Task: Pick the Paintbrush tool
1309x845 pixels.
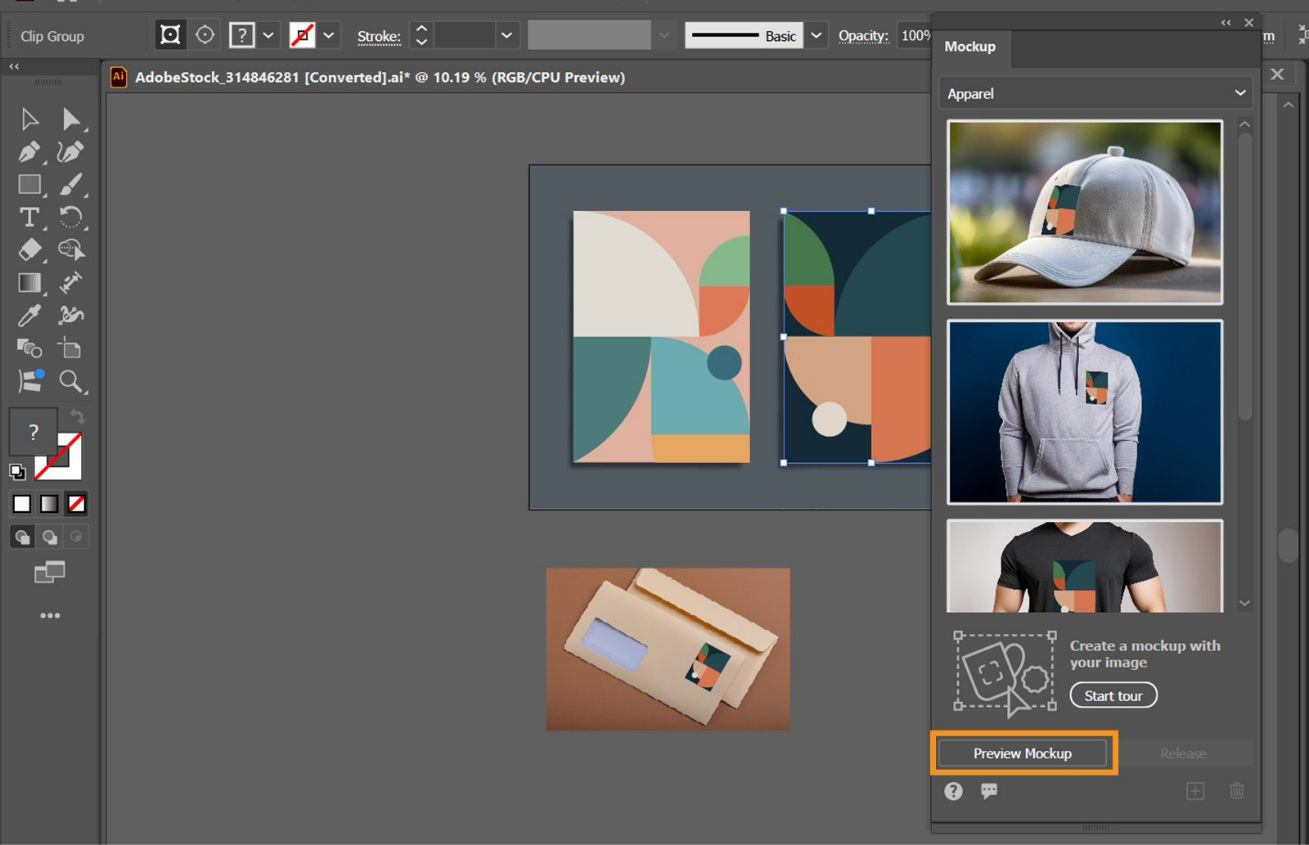Action: [70, 184]
